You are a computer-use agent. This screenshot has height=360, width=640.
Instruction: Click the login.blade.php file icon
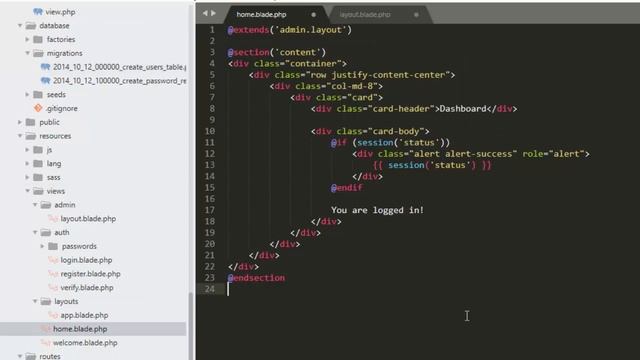53,260
